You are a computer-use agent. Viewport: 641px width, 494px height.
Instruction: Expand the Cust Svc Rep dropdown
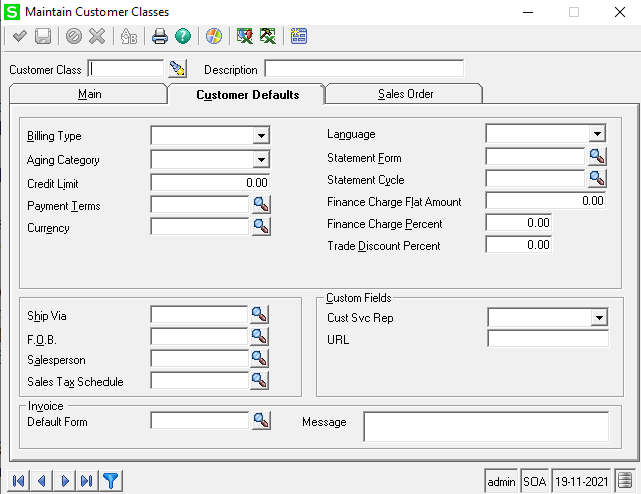point(599,317)
